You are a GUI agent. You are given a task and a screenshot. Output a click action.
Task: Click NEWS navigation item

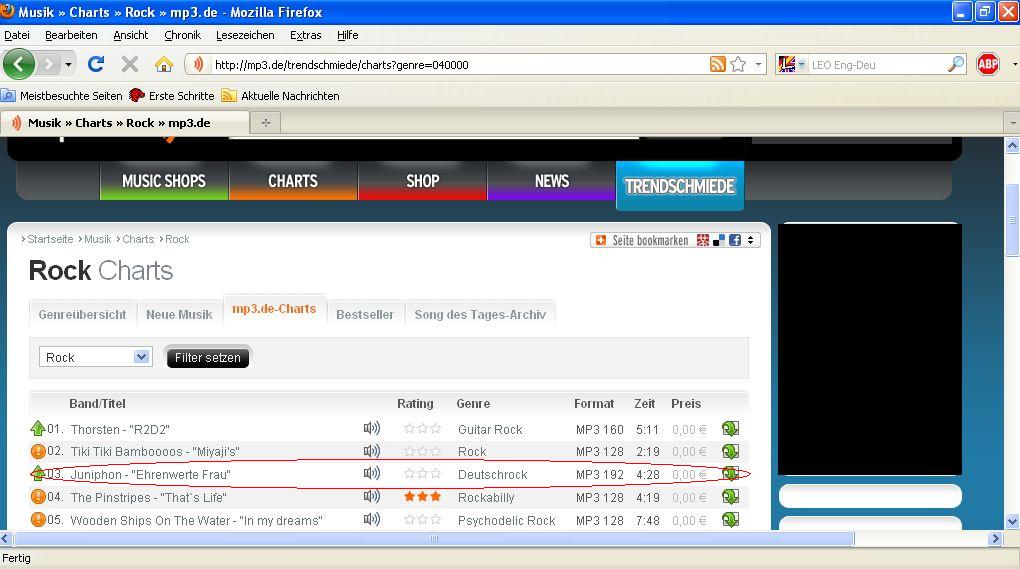click(552, 181)
